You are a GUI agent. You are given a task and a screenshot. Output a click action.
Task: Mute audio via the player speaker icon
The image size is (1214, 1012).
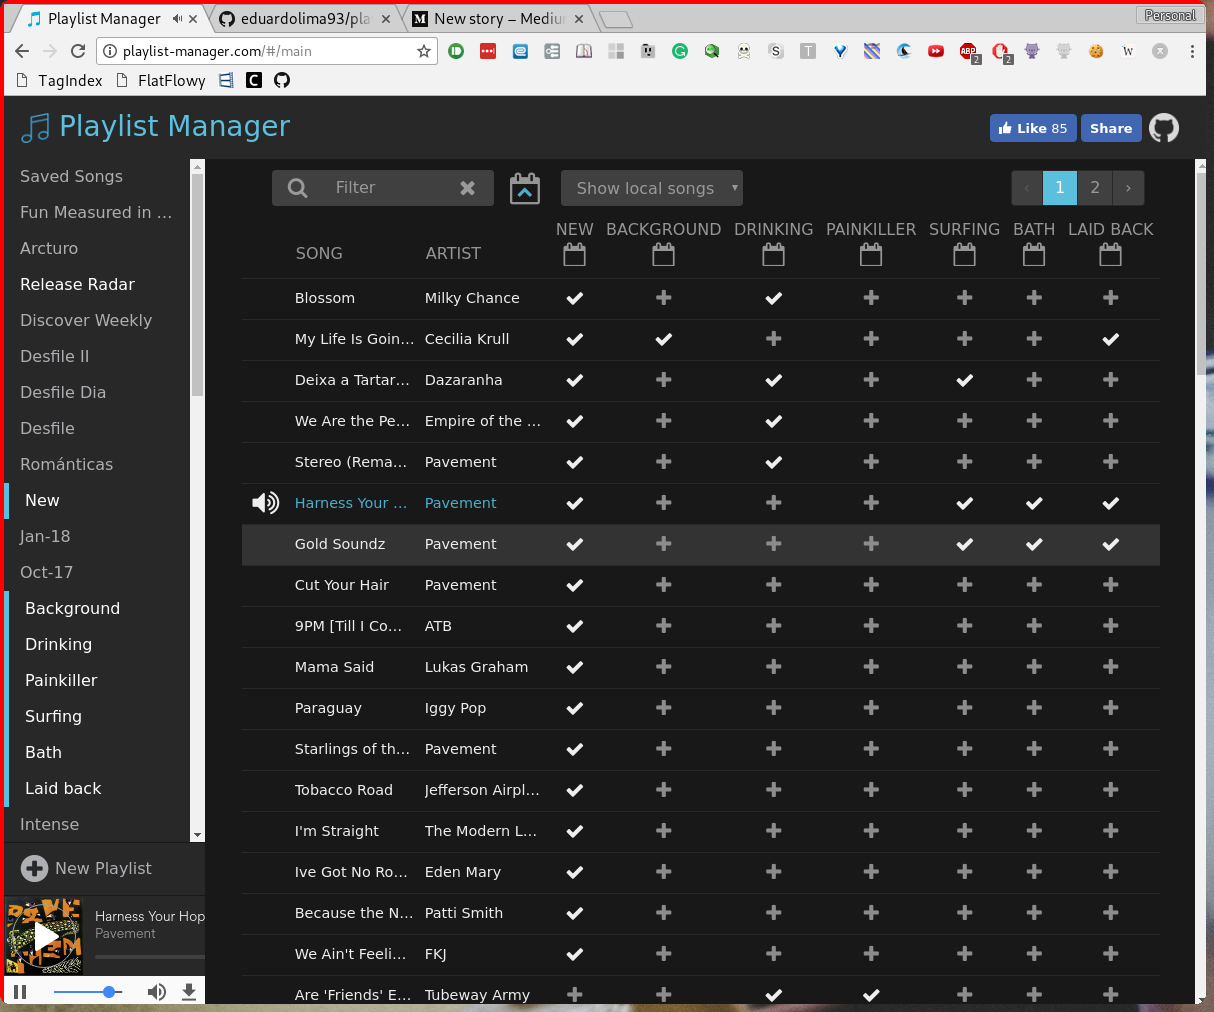(157, 991)
